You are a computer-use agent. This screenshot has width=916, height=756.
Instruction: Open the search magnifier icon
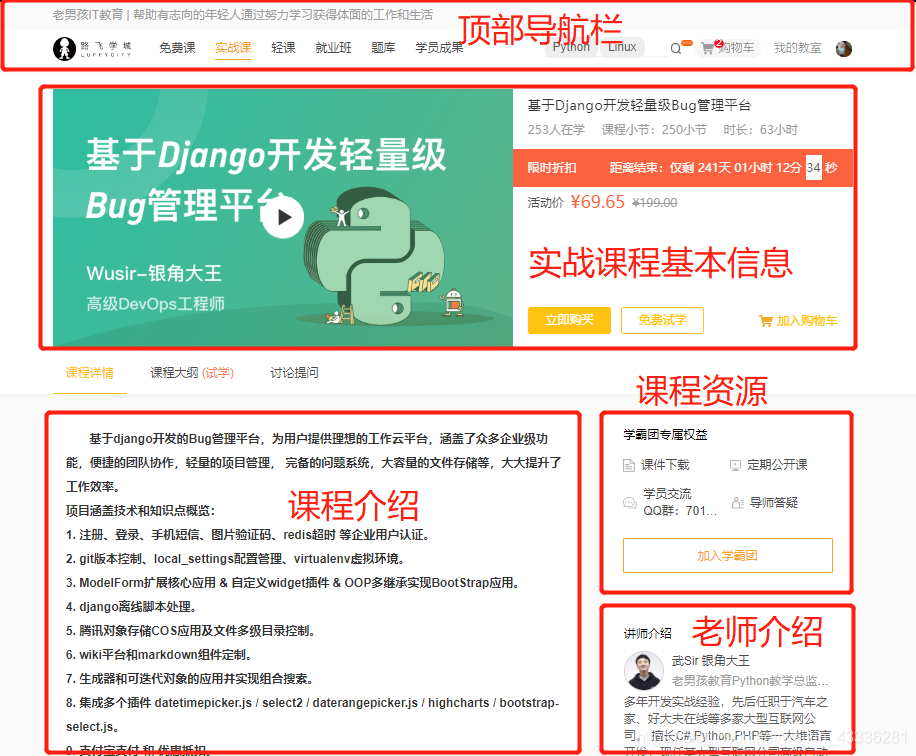coord(676,48)
